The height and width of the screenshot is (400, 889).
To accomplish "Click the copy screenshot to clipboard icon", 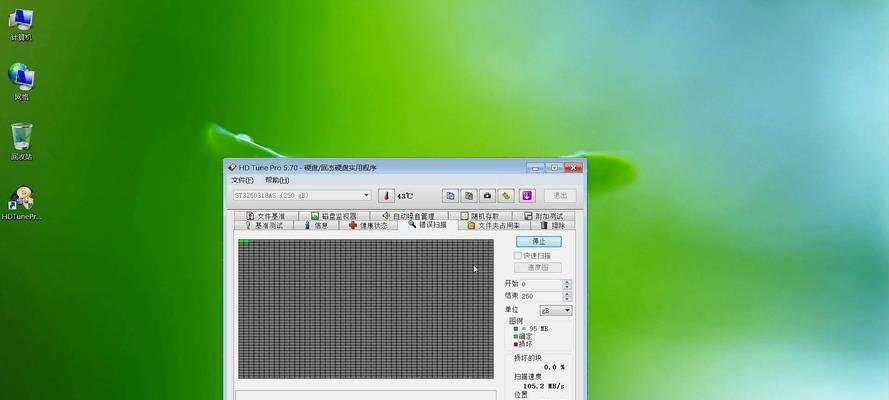I will [x=469, y=195].
